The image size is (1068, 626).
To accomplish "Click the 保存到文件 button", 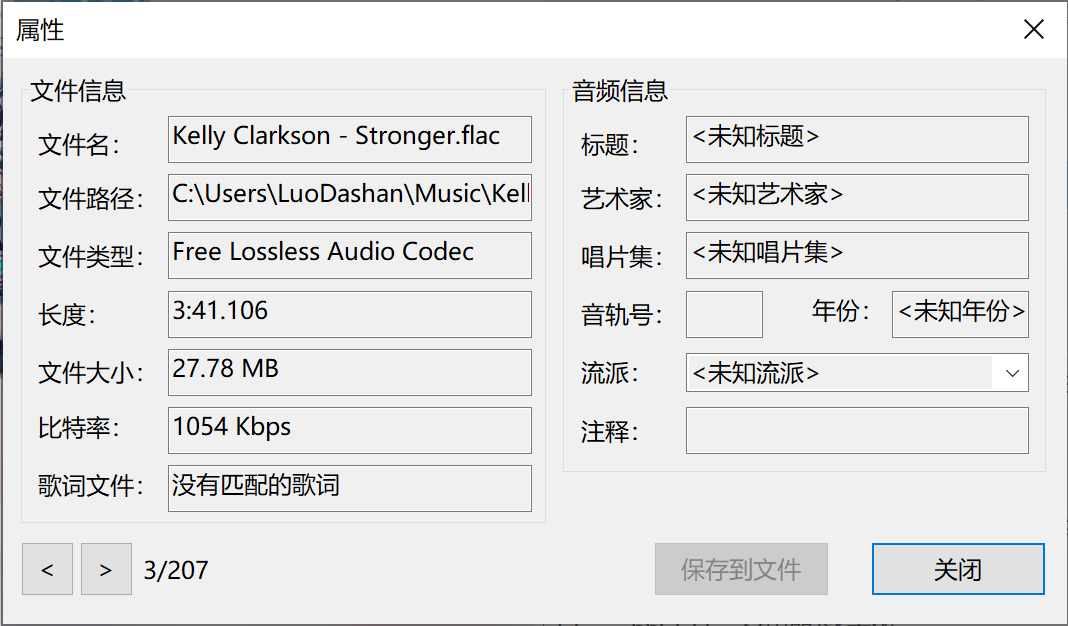I will (741, 569).
